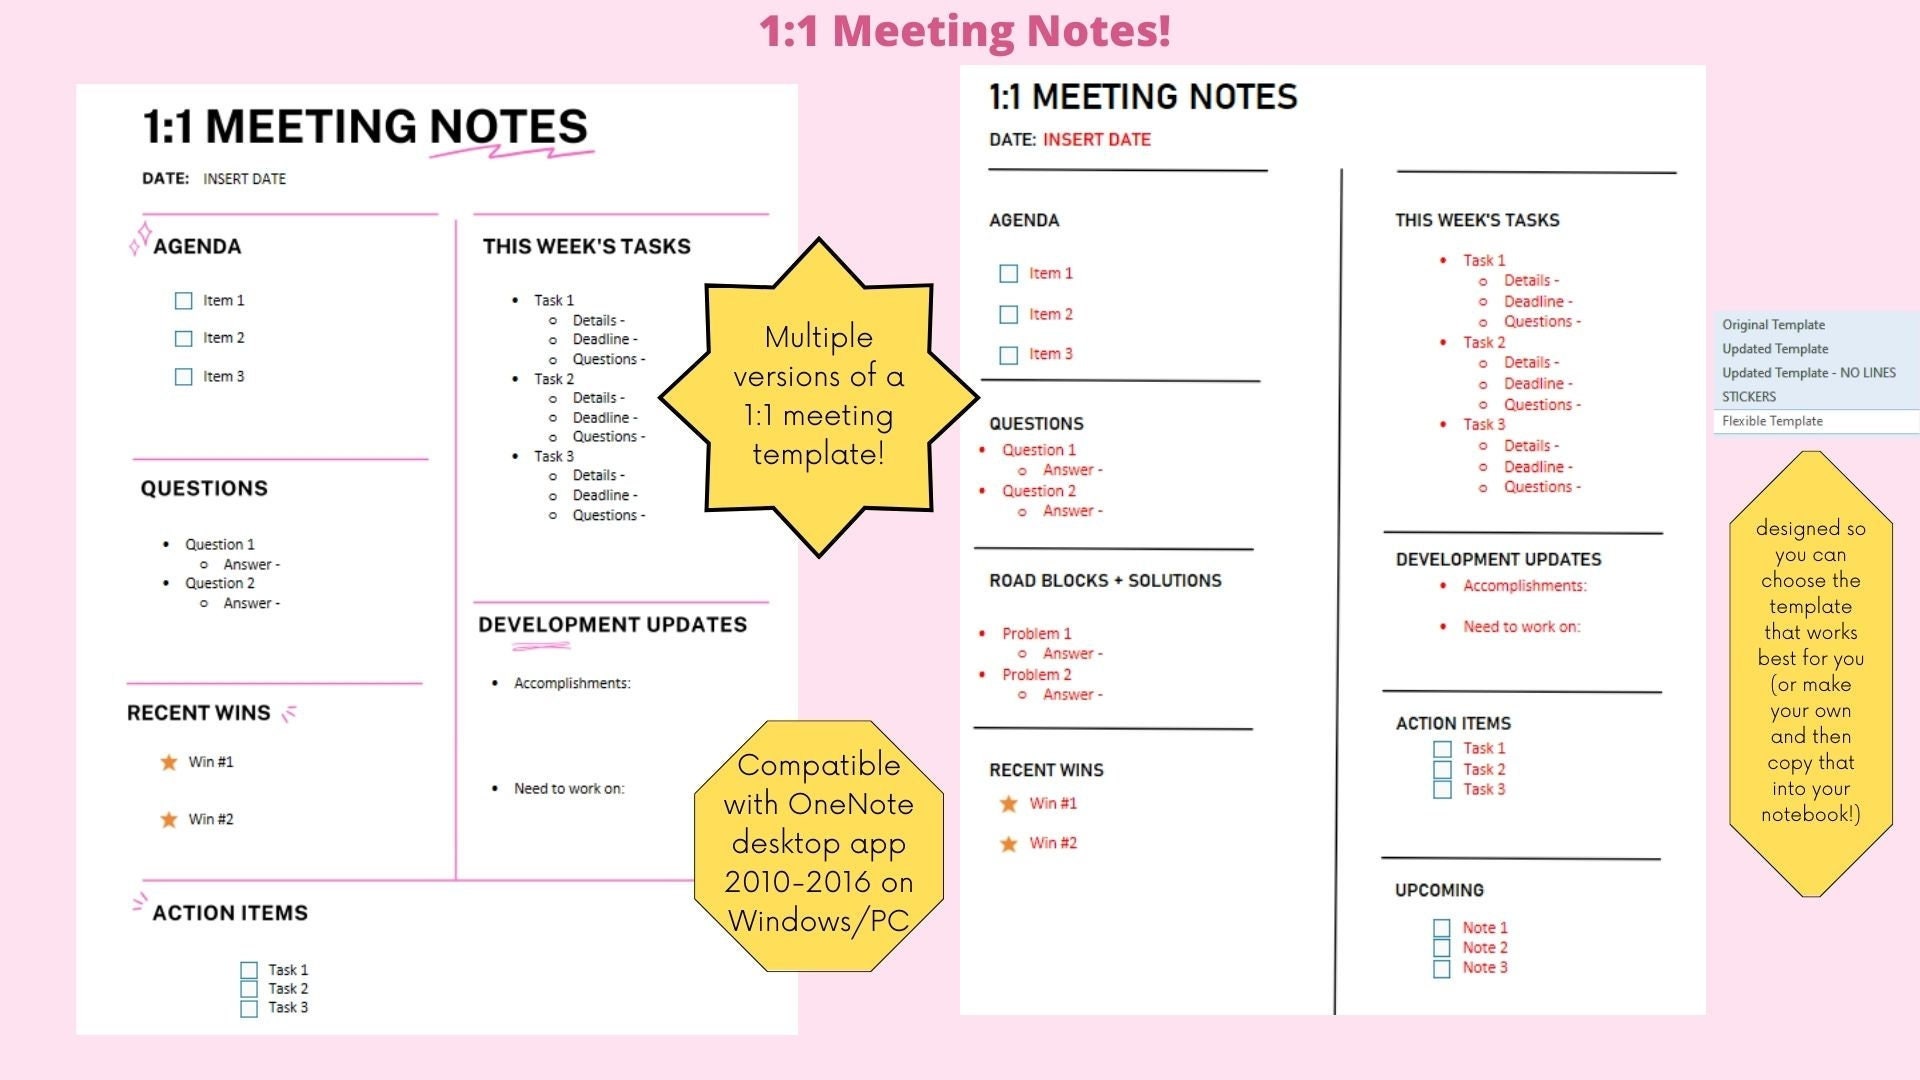
Task: Expand the Updated Template NO LINES option
Action: tap(1808, 371)
